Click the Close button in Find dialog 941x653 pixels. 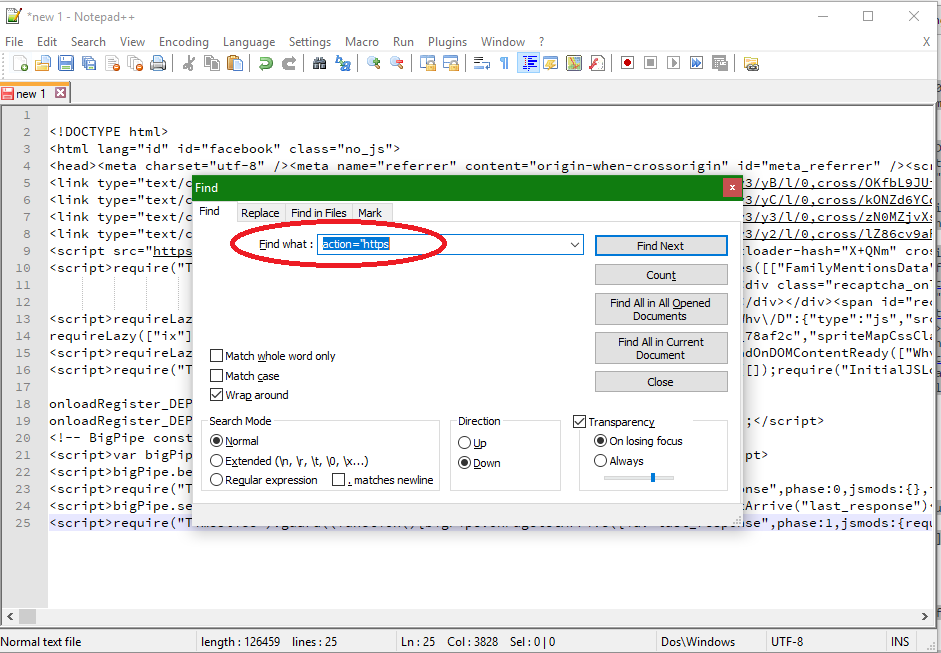point(661,382)
